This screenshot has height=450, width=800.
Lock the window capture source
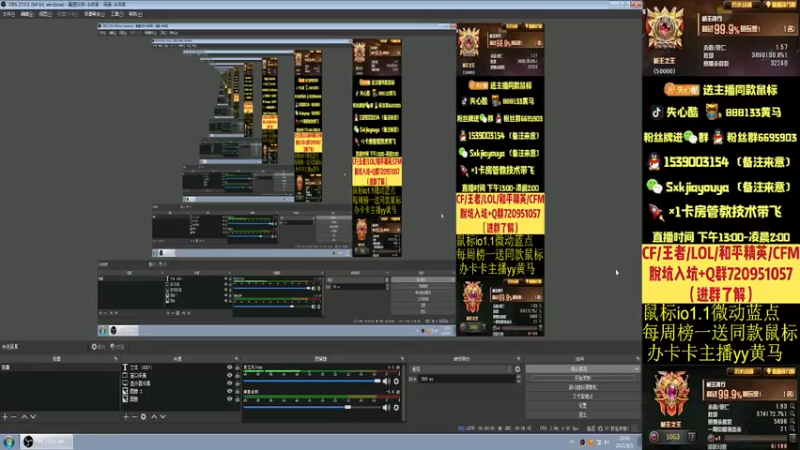point(237,375)
